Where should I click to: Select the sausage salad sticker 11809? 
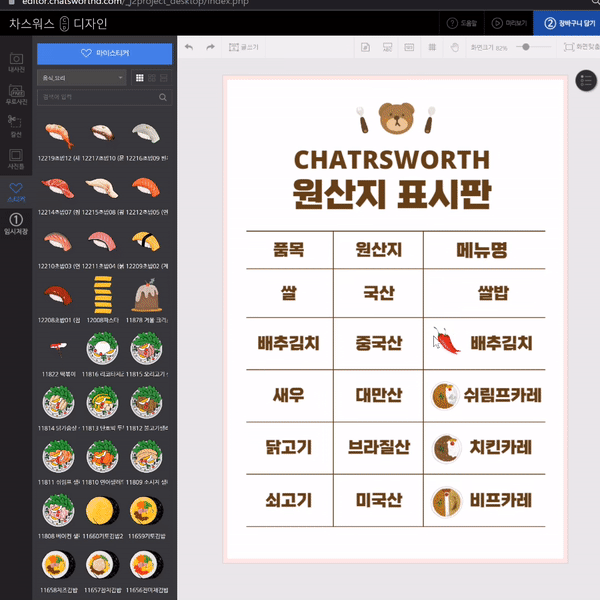[146, 457]
